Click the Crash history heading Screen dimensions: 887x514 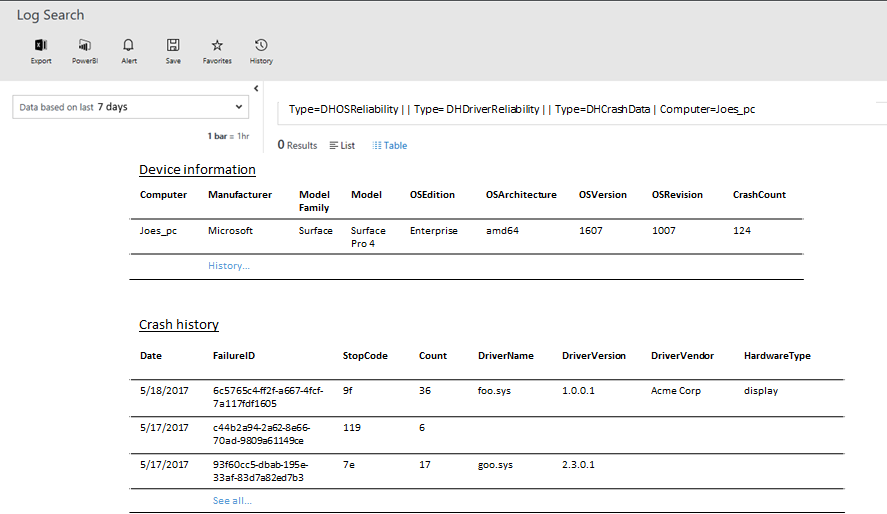179,325
